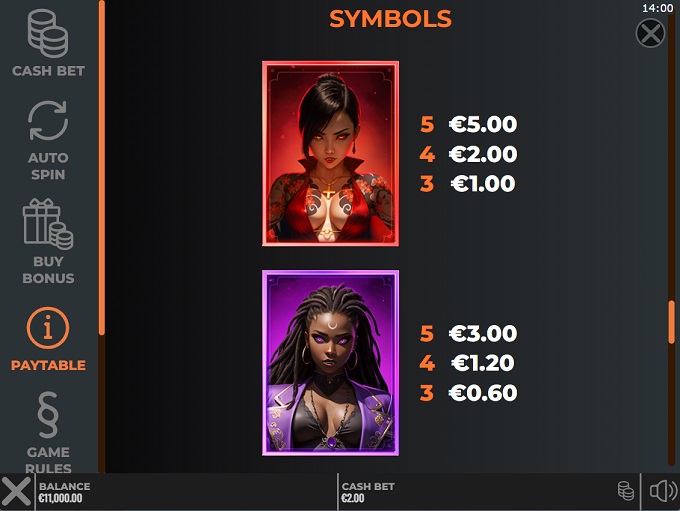The height and width of the screenshot is (511, 680).
Task: Open bet coins icon in bottom bar
Action: (625, 491)
